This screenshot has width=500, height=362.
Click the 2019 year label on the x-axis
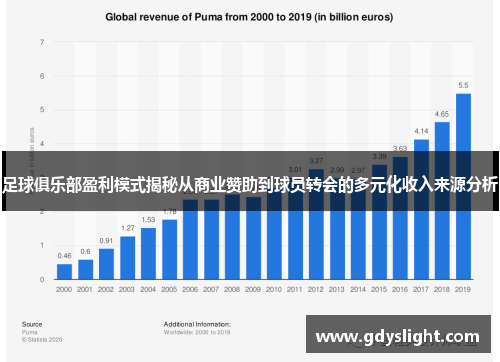click(x=463, y=289)
